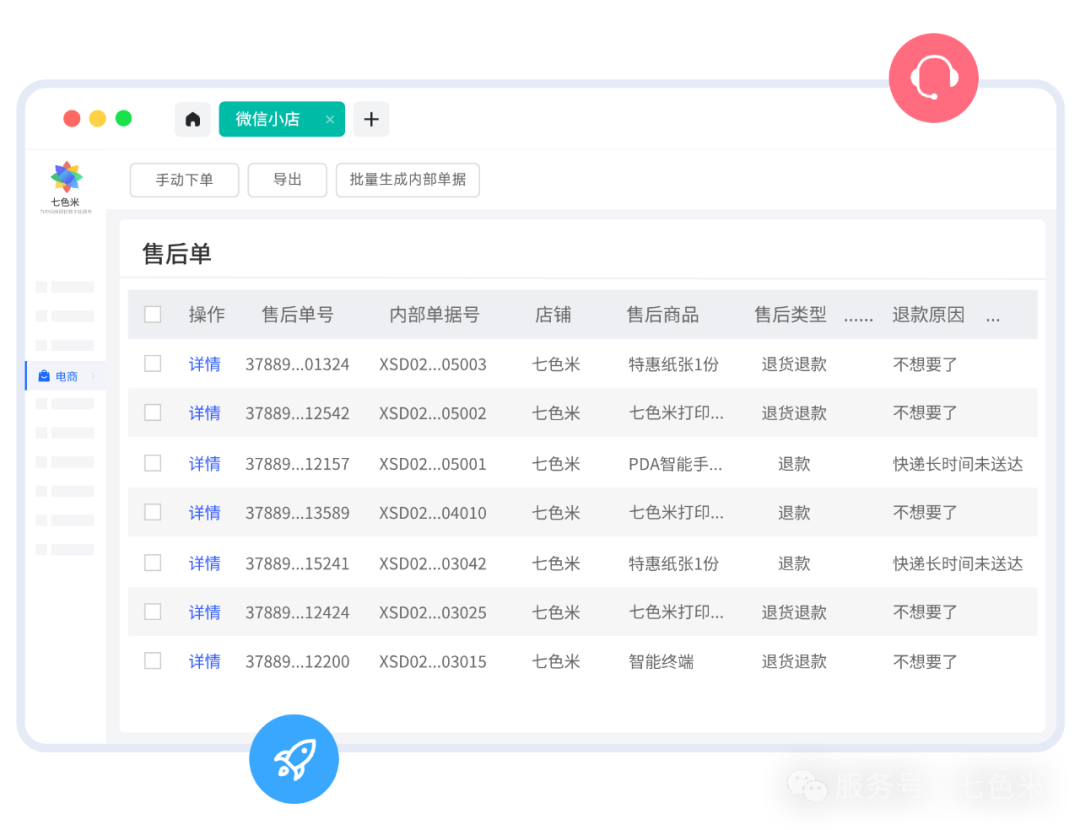
Task: Click 批量生成内部单据 button
Action: 407,180
